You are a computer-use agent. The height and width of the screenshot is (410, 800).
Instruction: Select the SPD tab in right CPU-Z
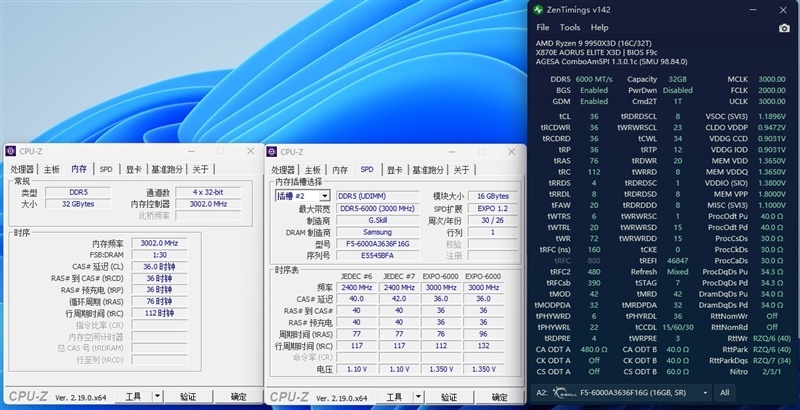(x=367, y=169)
